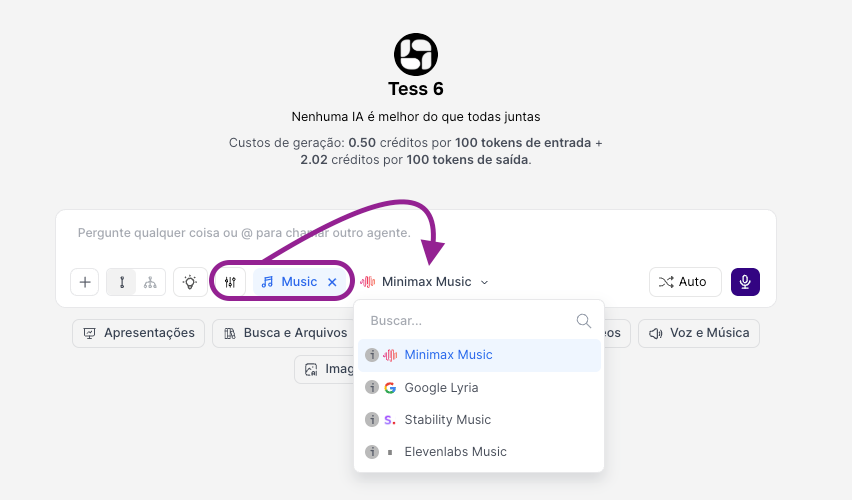
Task: Open the sliders tools settings icon
Action: coord(230,282)
